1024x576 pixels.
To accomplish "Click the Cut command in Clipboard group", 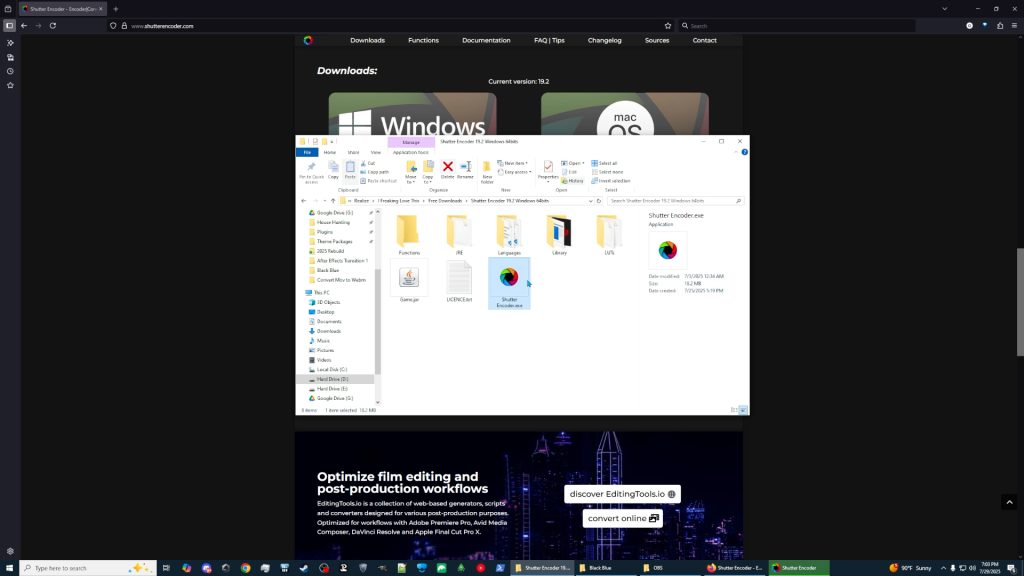I will [x=368, y=163].
